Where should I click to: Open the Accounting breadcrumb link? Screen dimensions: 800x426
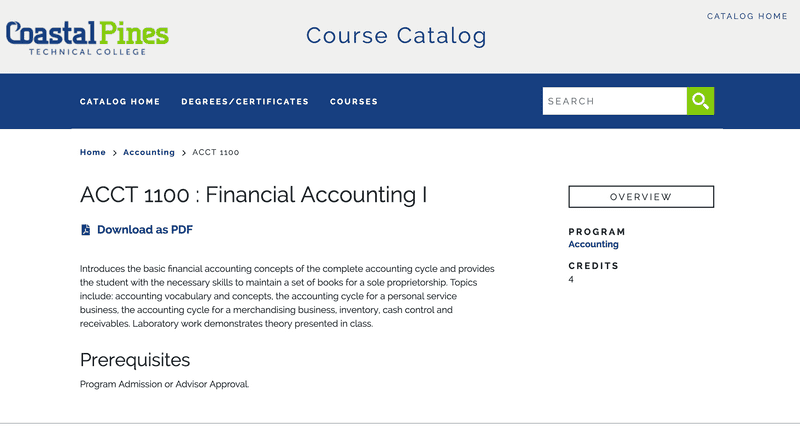(x=149, y=152)
